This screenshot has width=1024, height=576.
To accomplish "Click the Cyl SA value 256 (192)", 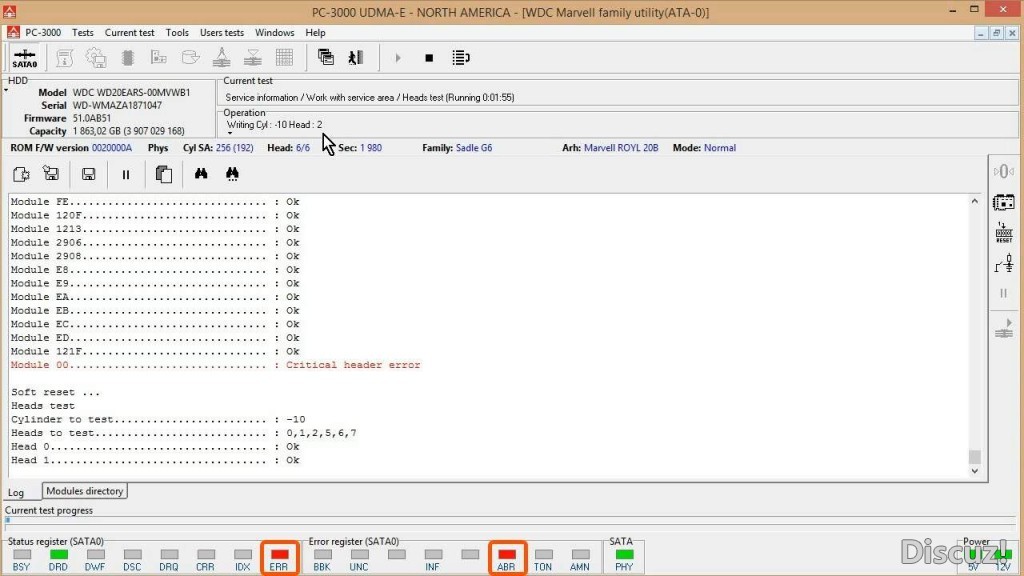I will (234, 148).
